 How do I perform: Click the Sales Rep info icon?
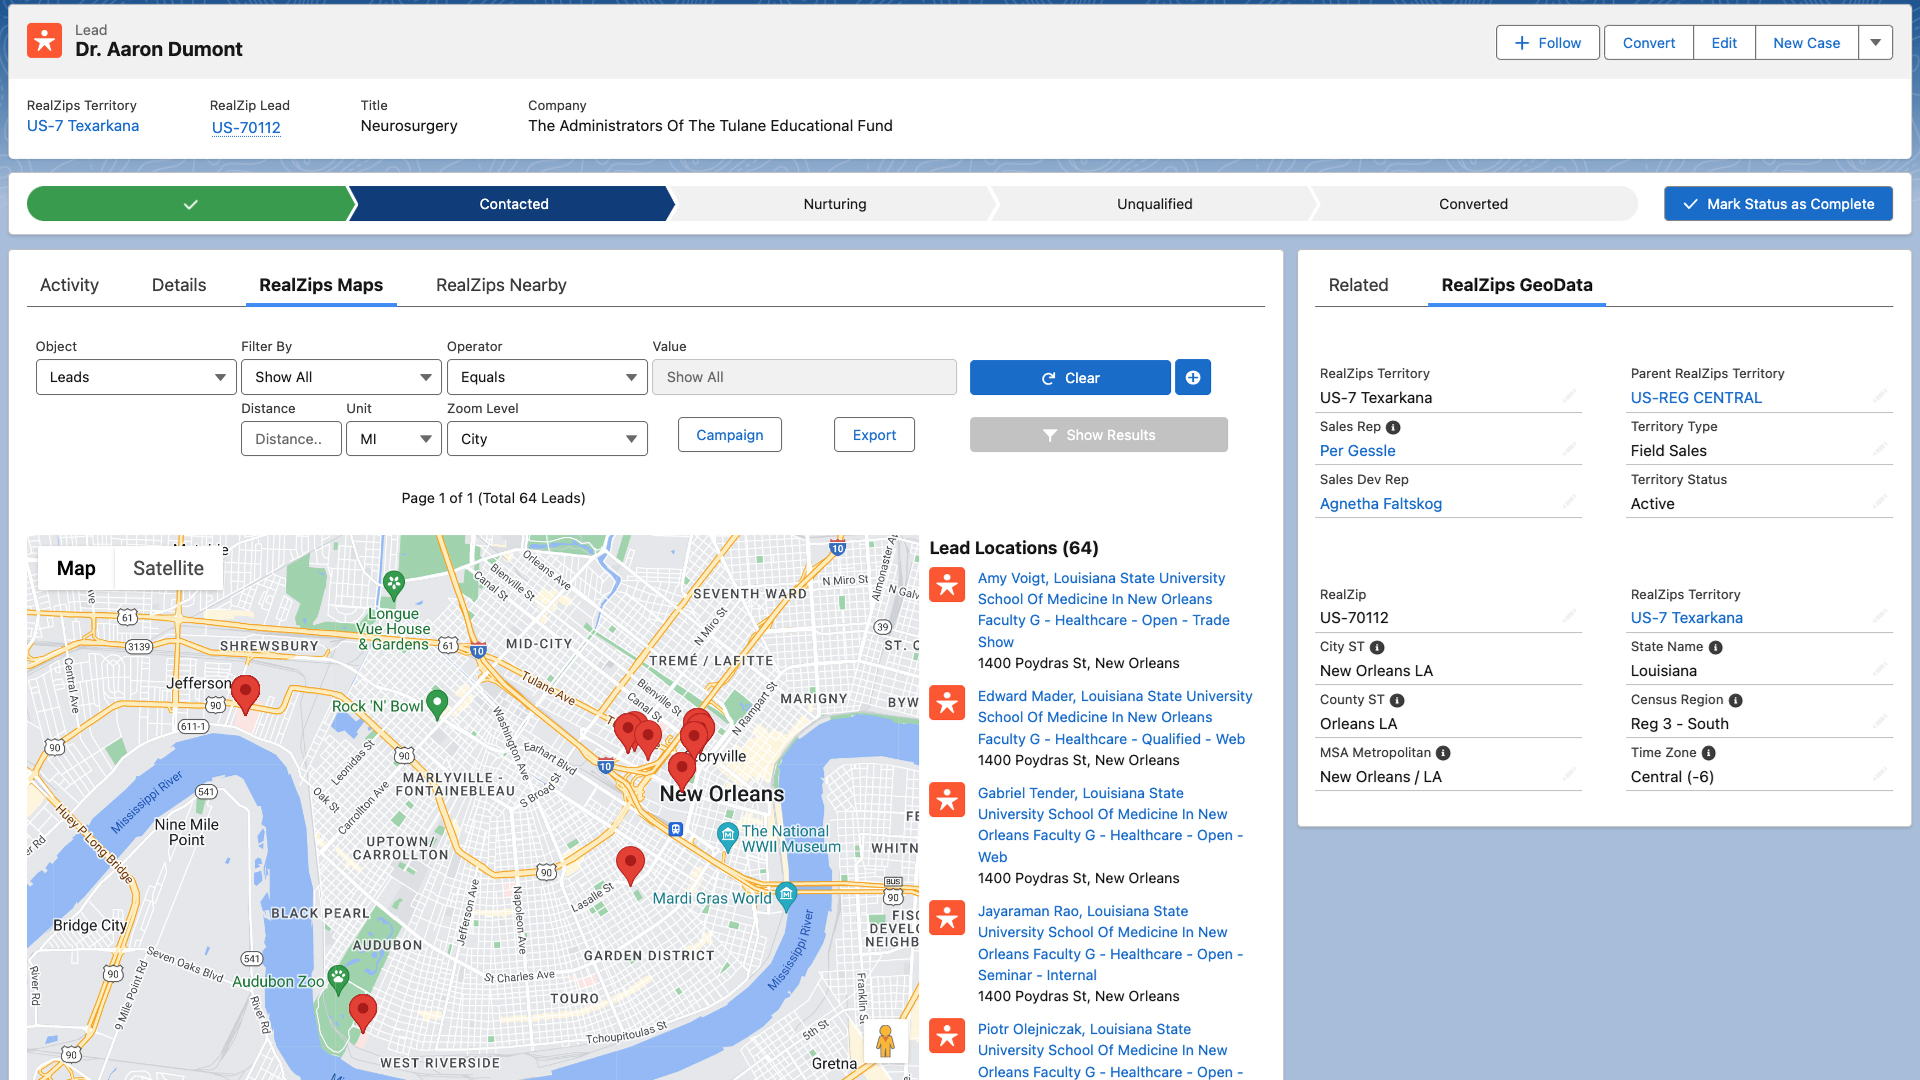point(1393,427)
